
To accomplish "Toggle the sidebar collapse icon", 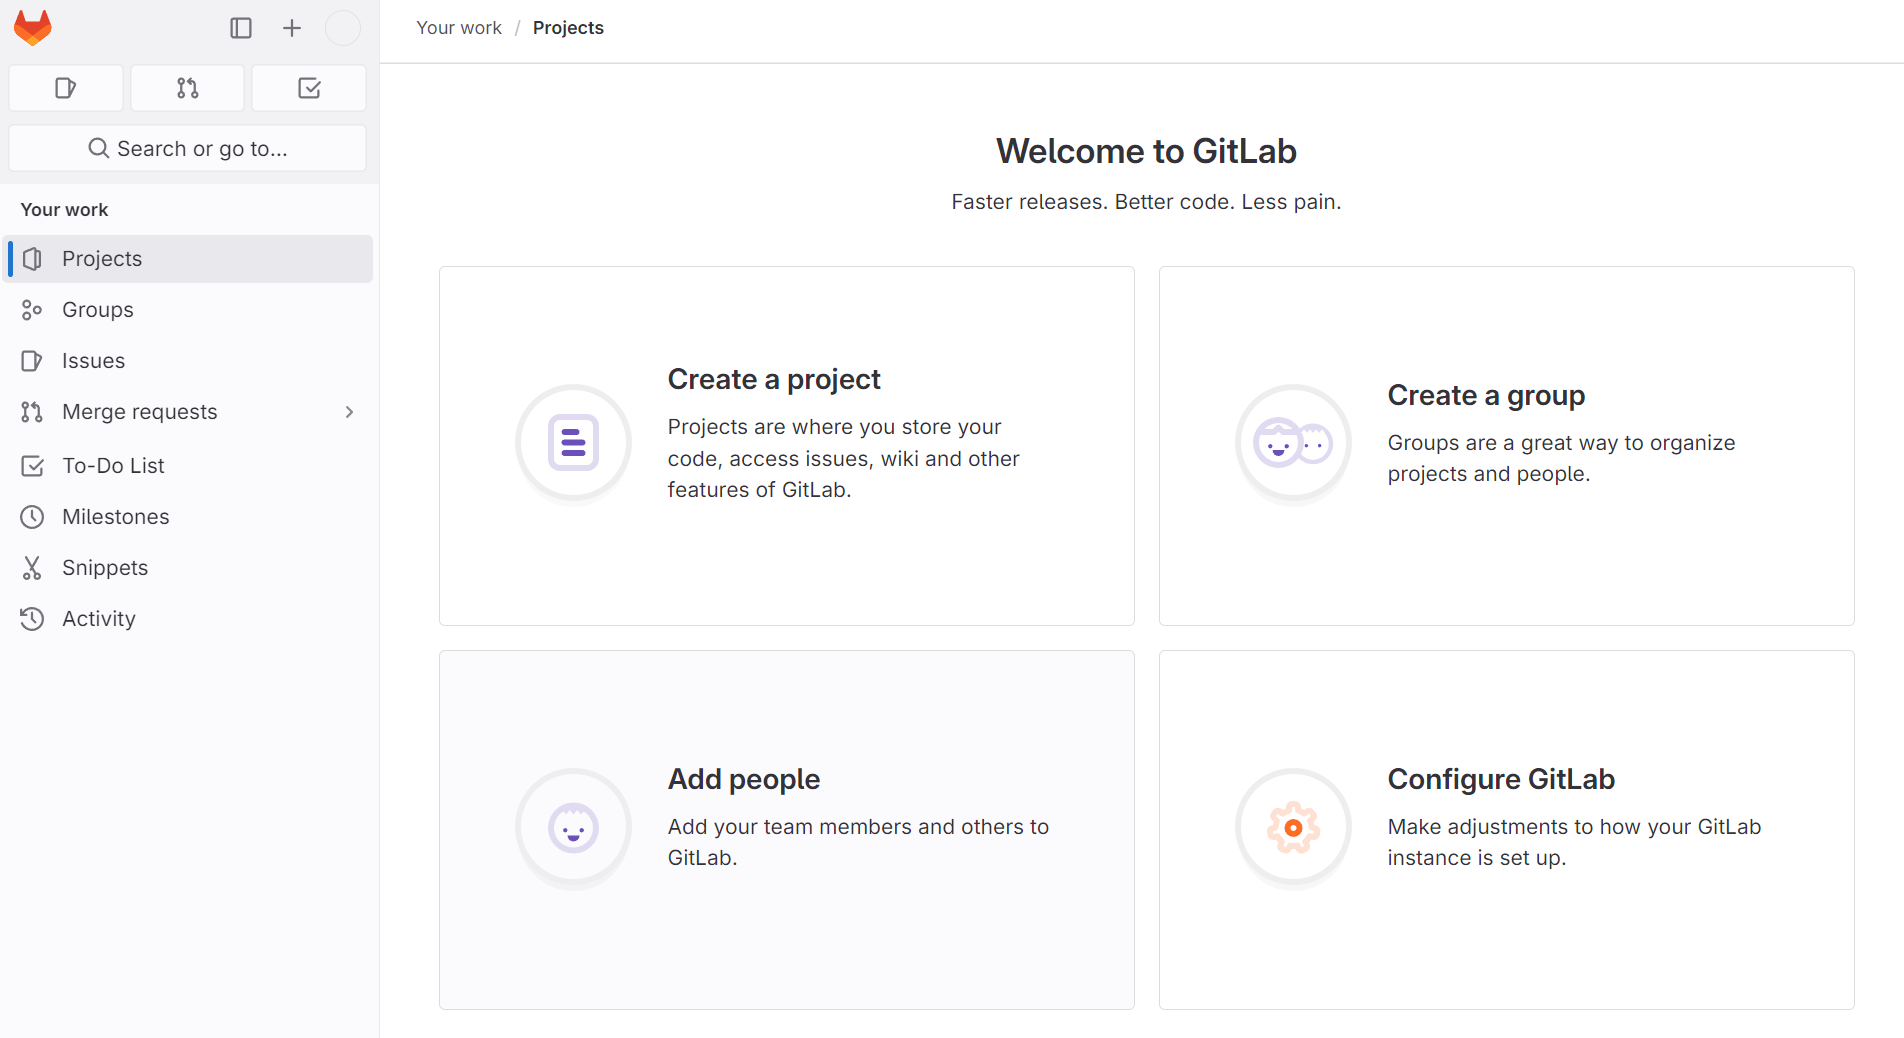I will (241, 28).
